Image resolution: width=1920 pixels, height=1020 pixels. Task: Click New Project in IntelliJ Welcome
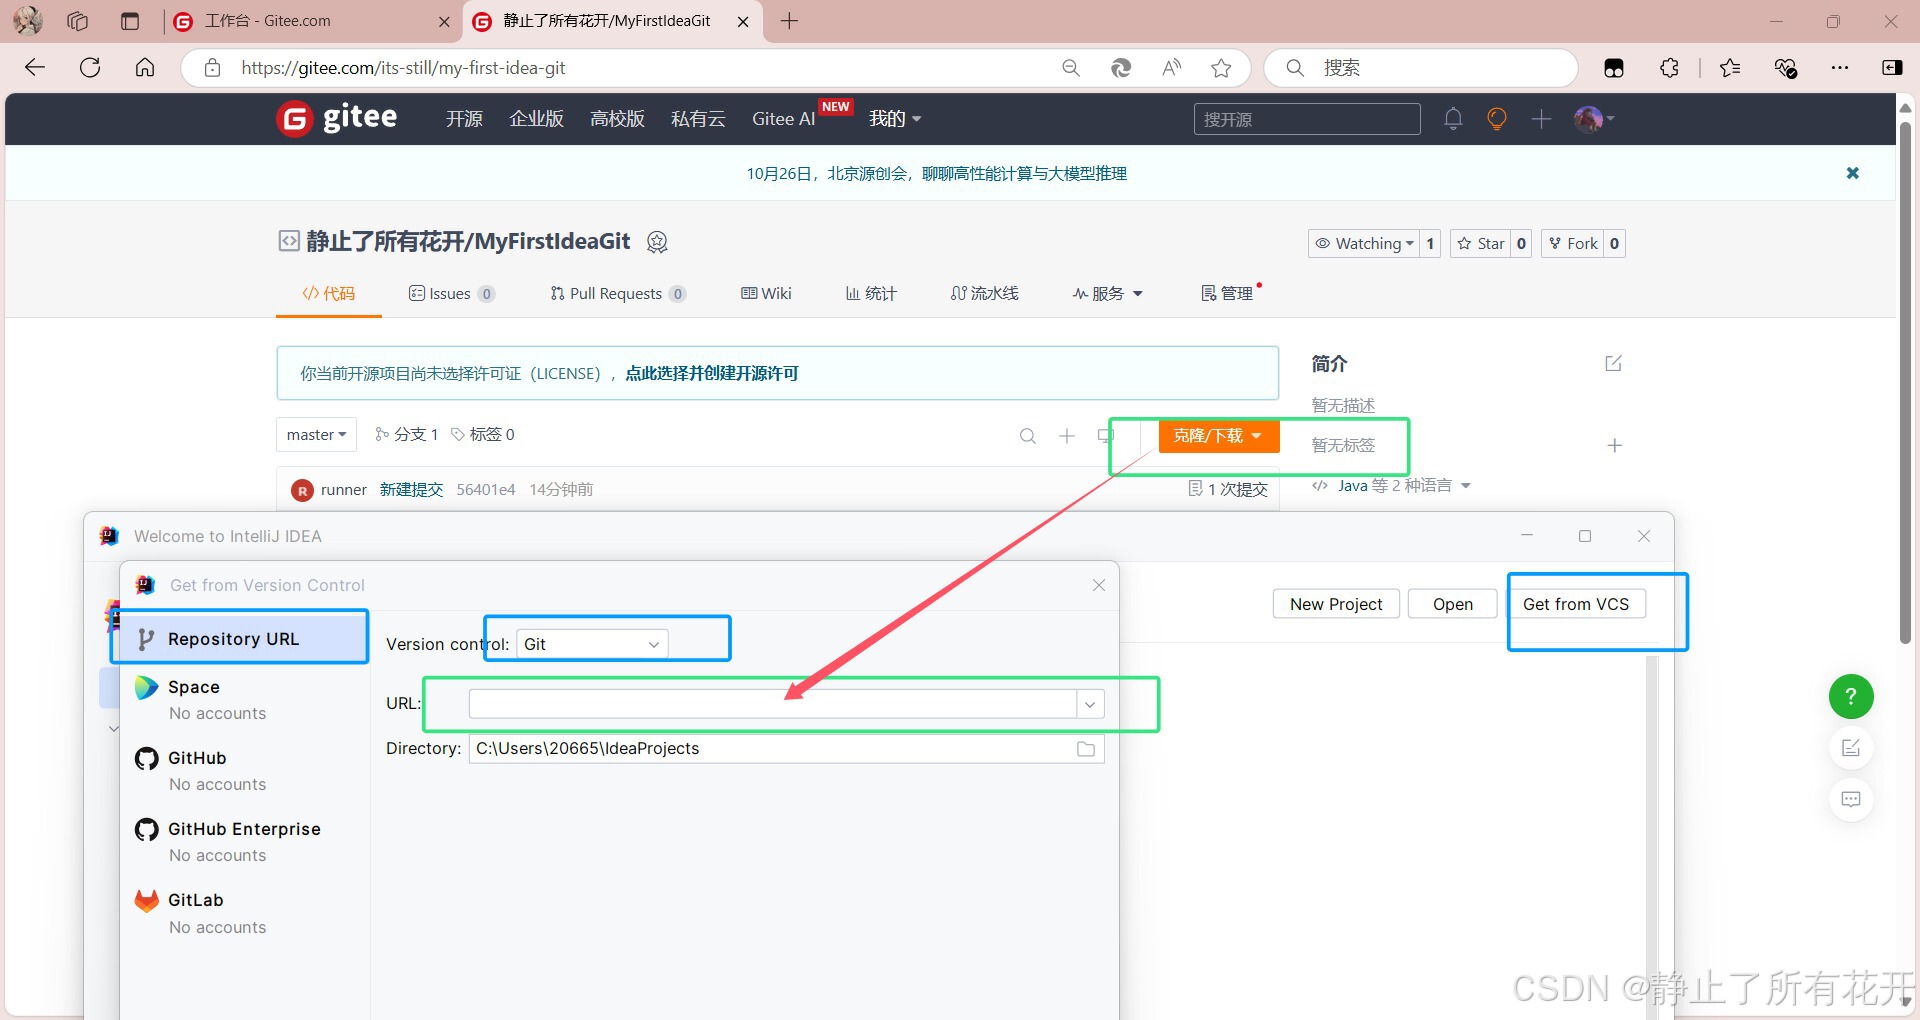pyautogui.click(x=1335, y=604)
